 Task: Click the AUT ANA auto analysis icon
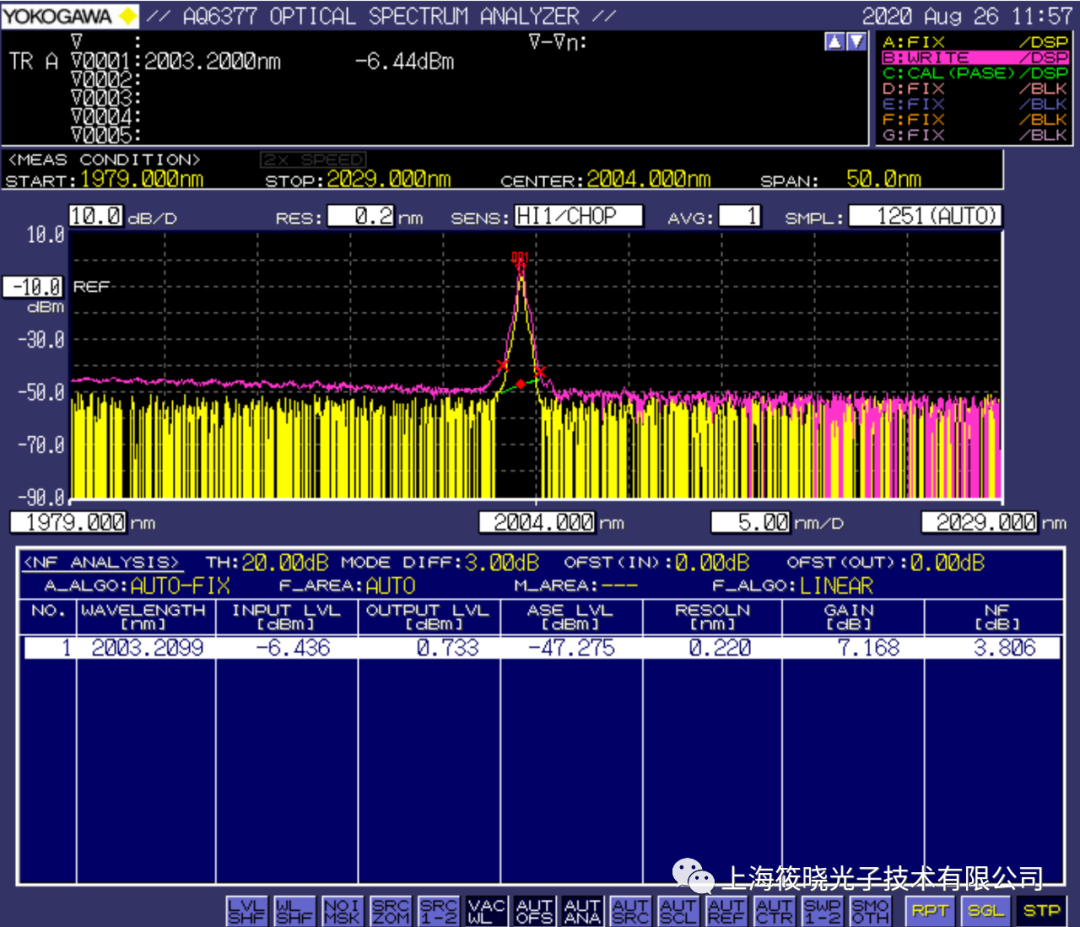(582, 911)
